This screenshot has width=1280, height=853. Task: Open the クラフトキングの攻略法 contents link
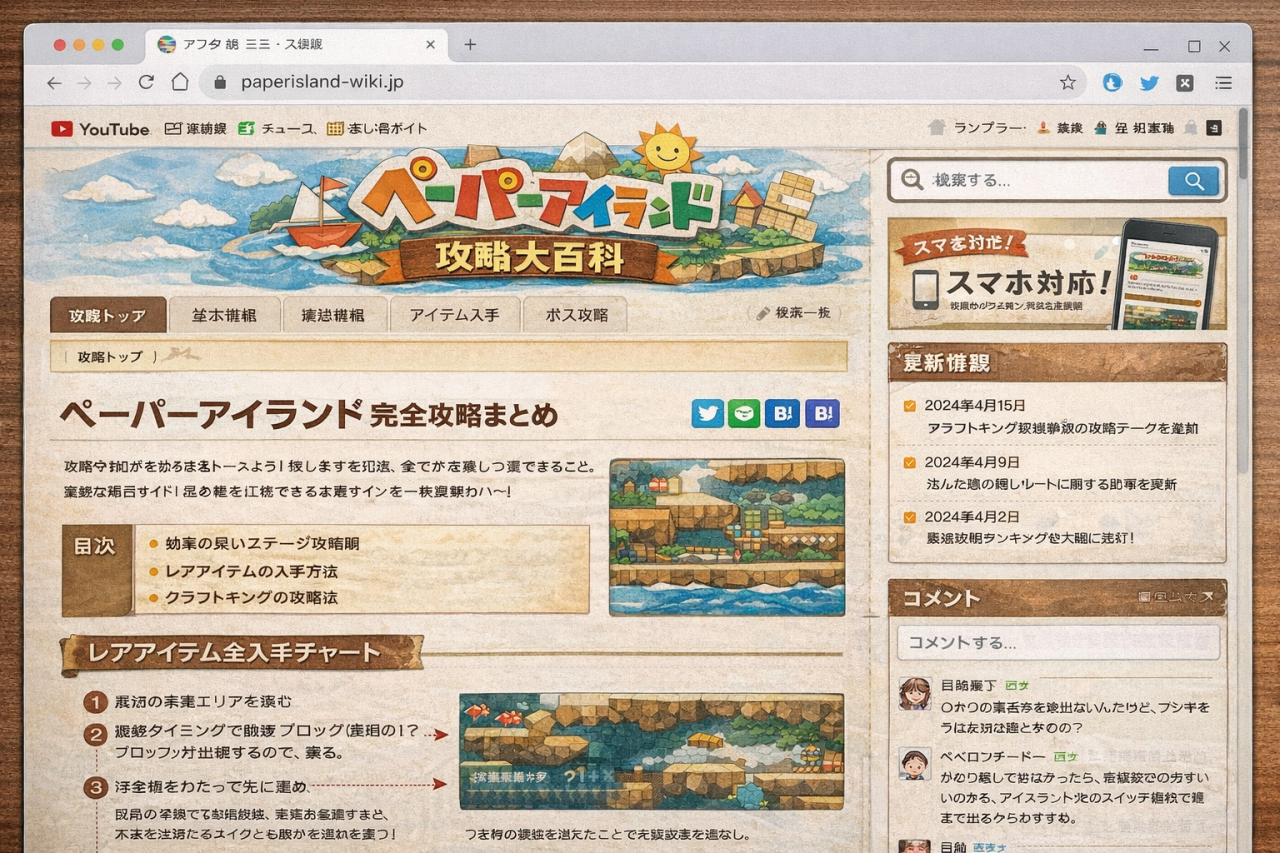(x=251, y=597)
